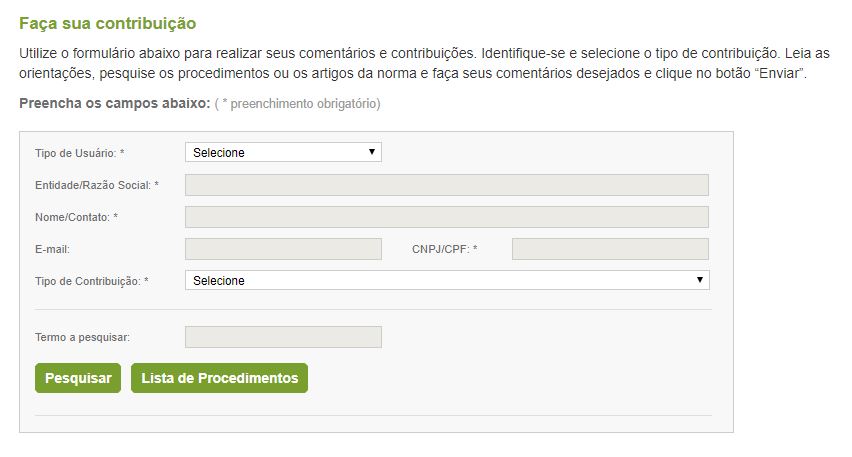Click inside the E-mail field

283,249
